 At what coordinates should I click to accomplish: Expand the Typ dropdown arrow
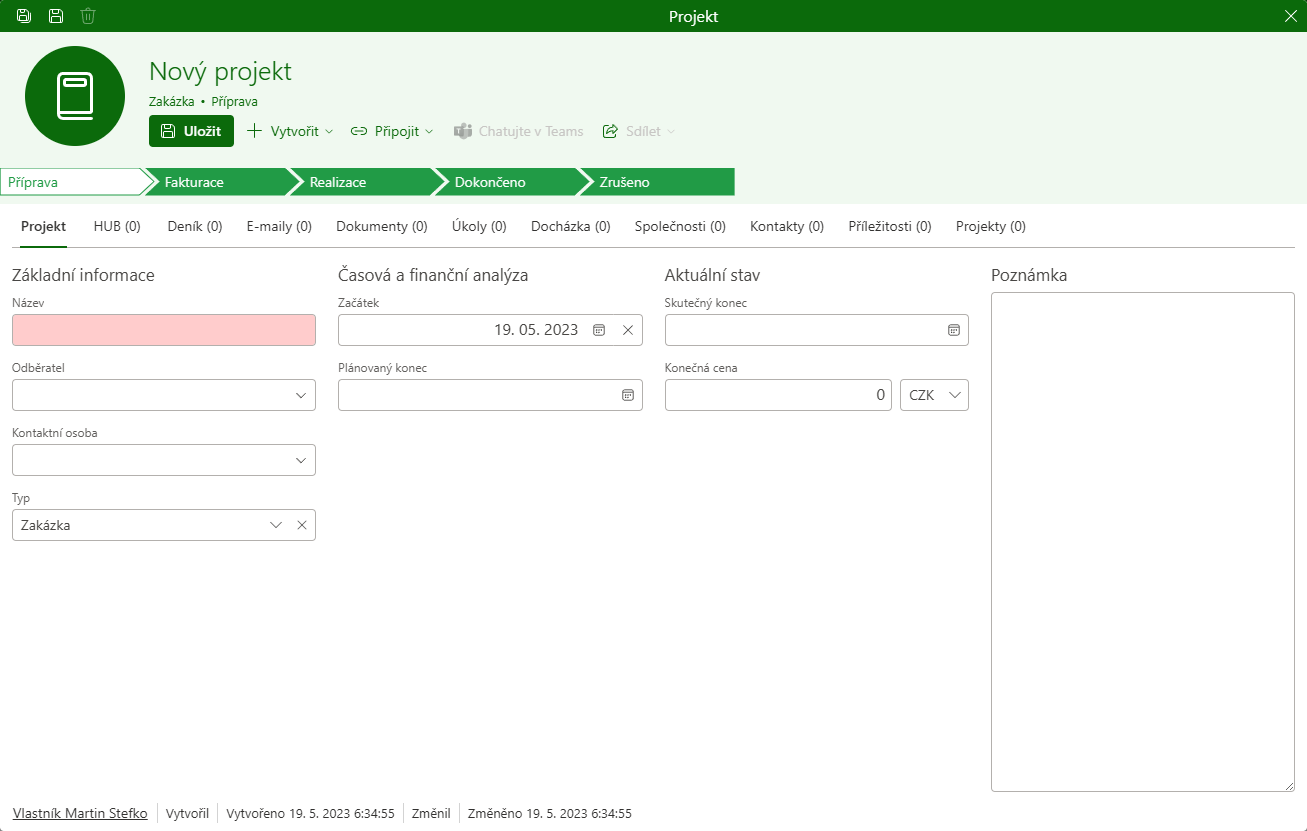pos(276,525)
